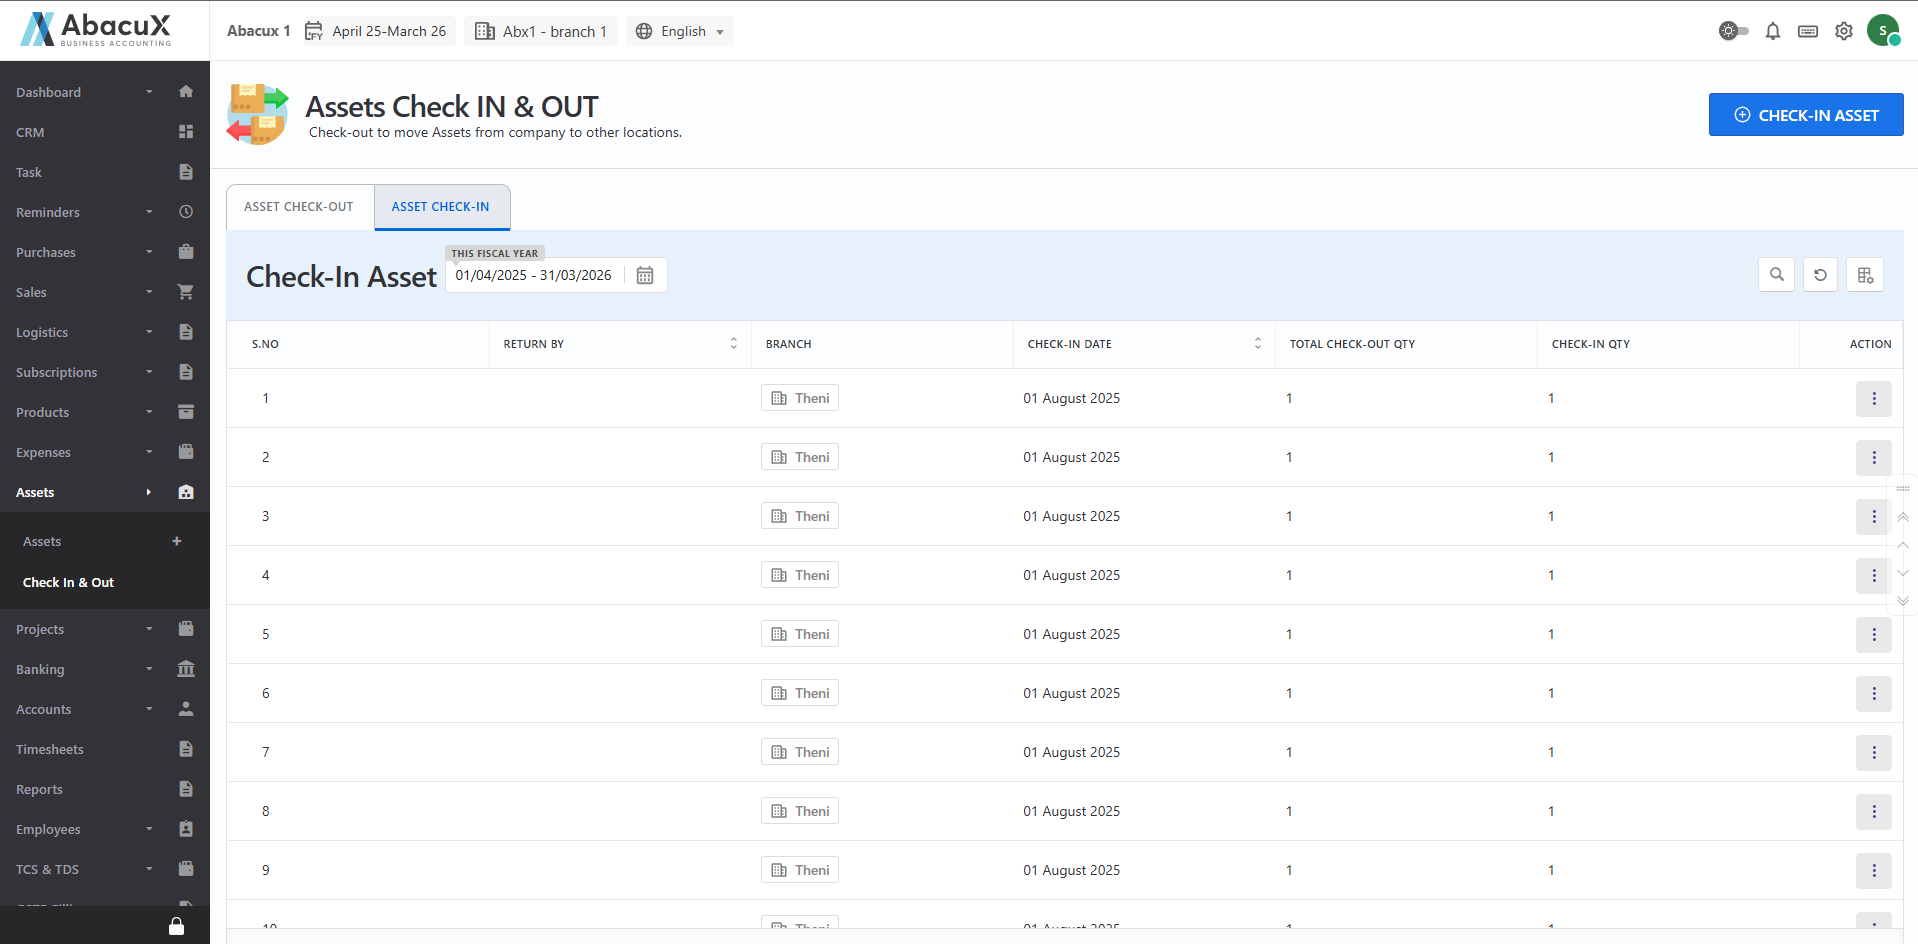Click the refresh icon beside search
This screenshot has width=1918, height=944.
coord(1820,275)
